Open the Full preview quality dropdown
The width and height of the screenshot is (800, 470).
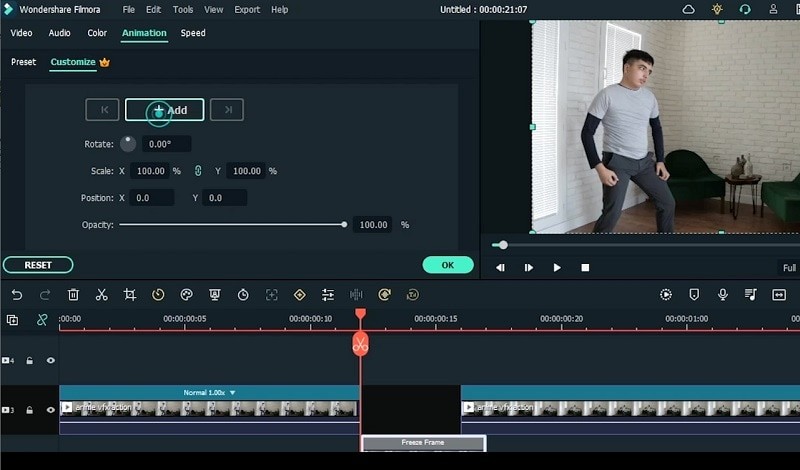pyautogui.click(x=789, y=267)
